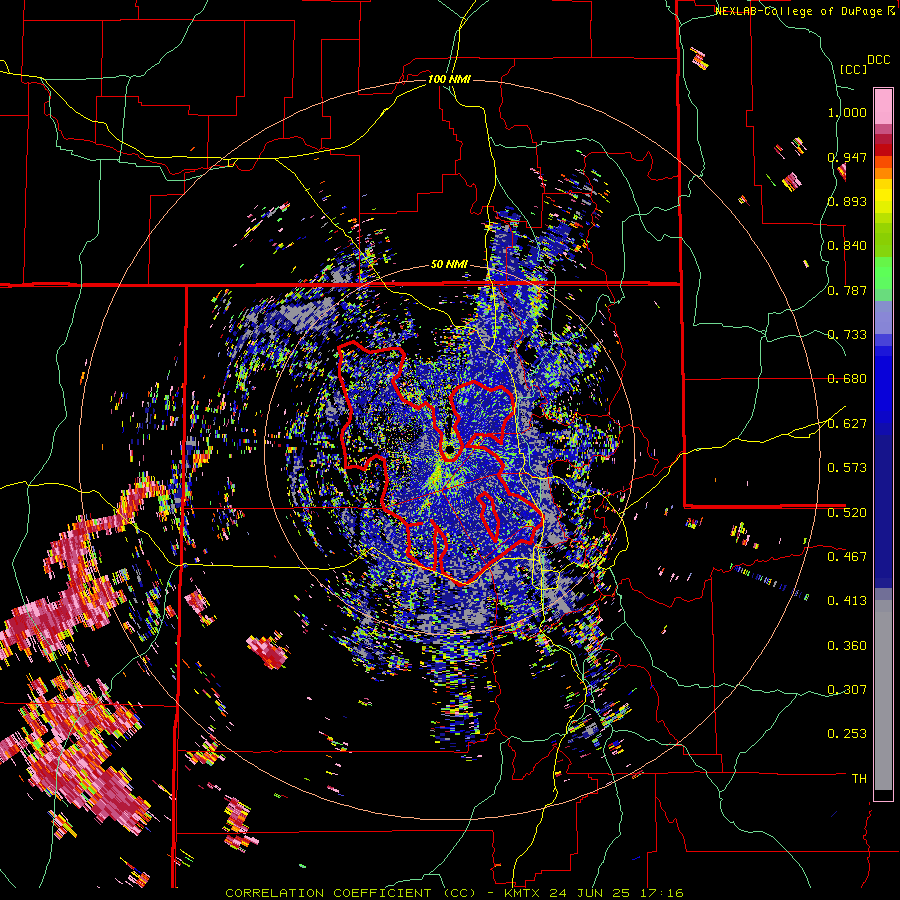Click the 0.520 scale value
The height and width of the screenshot is (900, 900).
(847, 513)
